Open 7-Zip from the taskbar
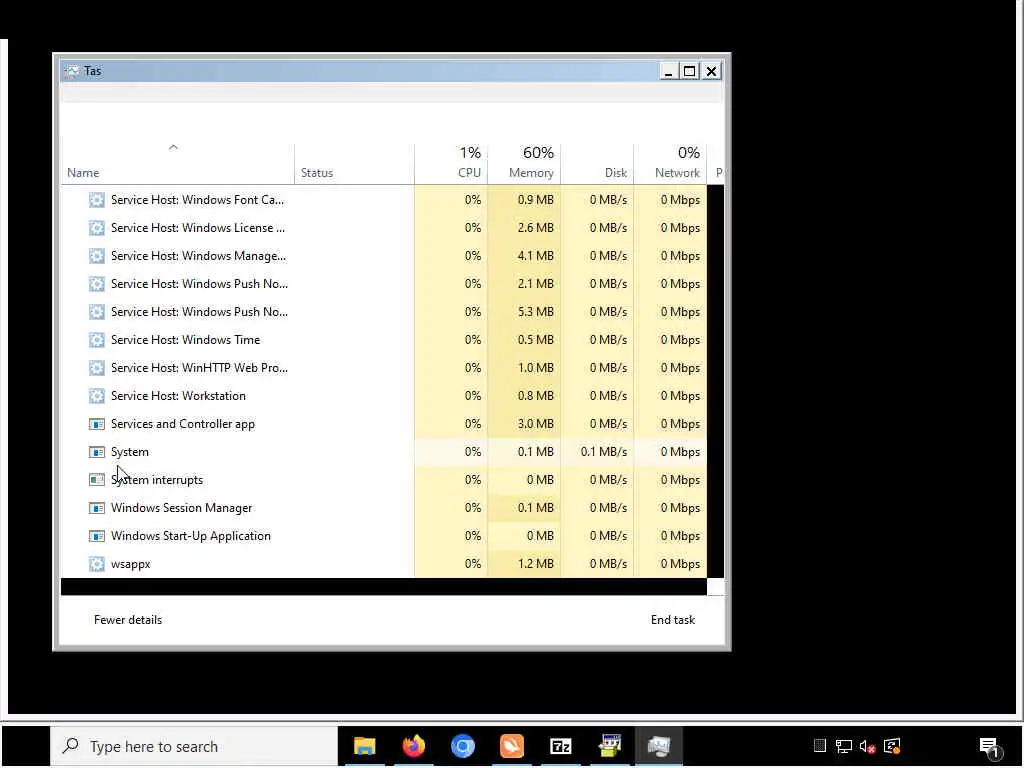 [560, 746]
